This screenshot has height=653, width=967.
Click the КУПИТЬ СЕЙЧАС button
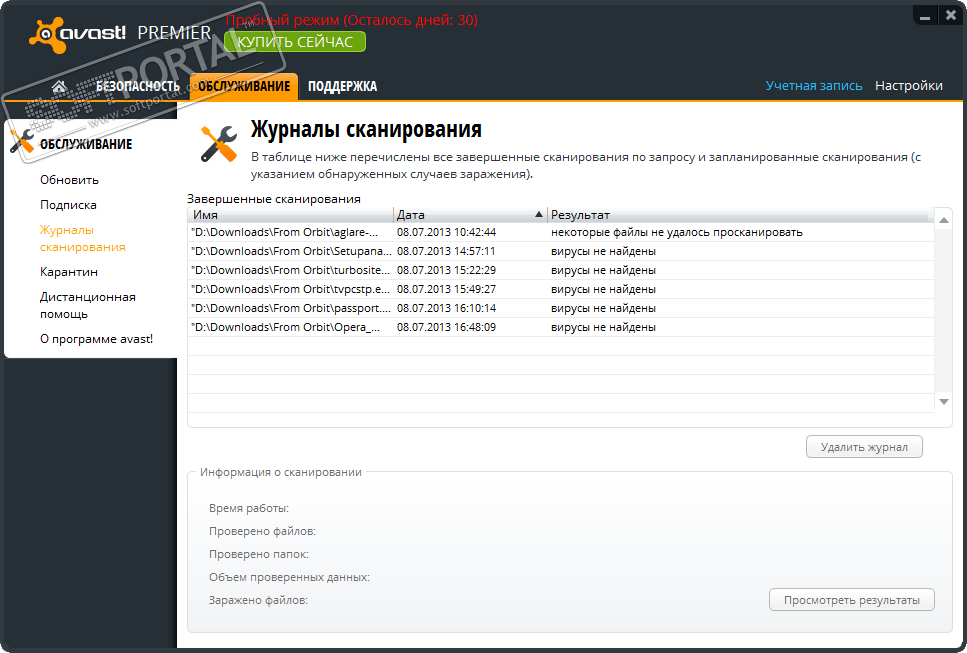click(x=295, y=42)
